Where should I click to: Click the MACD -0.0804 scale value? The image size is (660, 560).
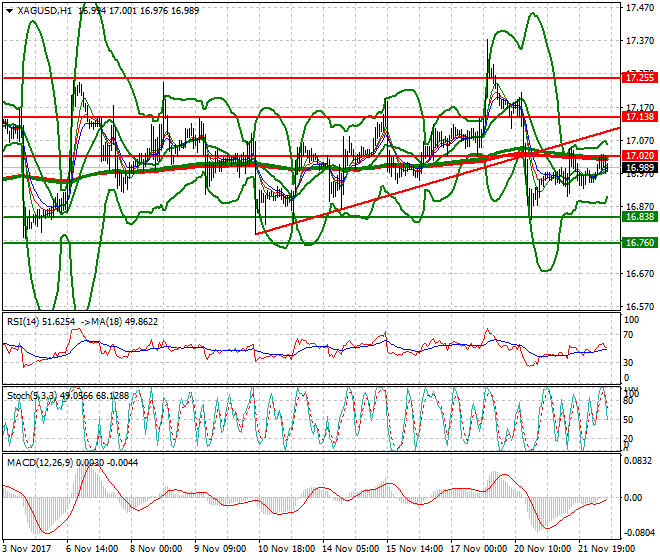(x=639, y=533)
